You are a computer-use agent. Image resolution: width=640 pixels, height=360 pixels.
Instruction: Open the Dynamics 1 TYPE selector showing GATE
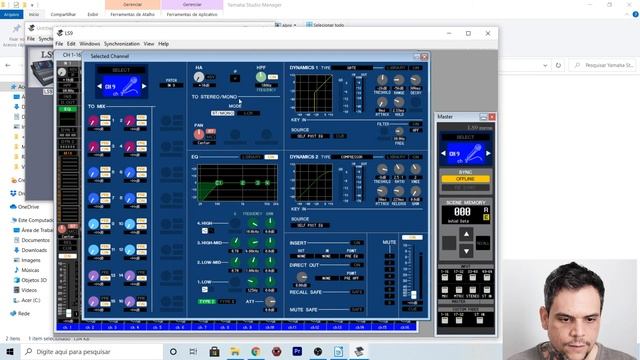(352, 68)
